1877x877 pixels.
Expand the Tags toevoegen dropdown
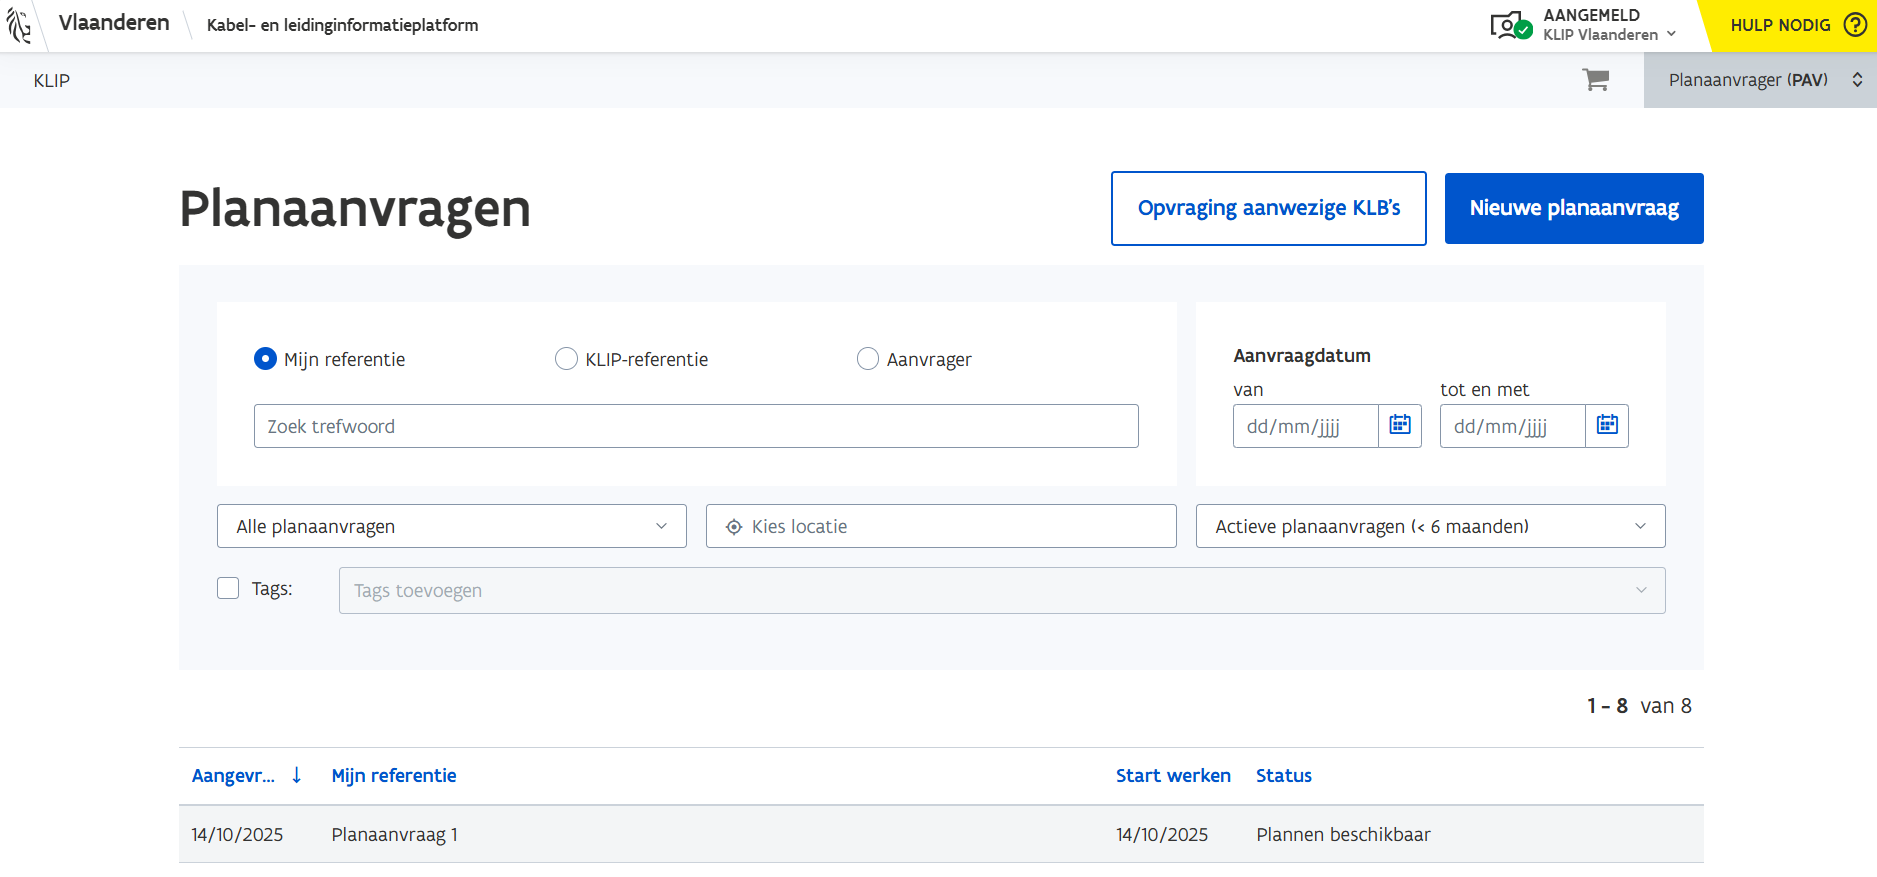(1001, 591)
